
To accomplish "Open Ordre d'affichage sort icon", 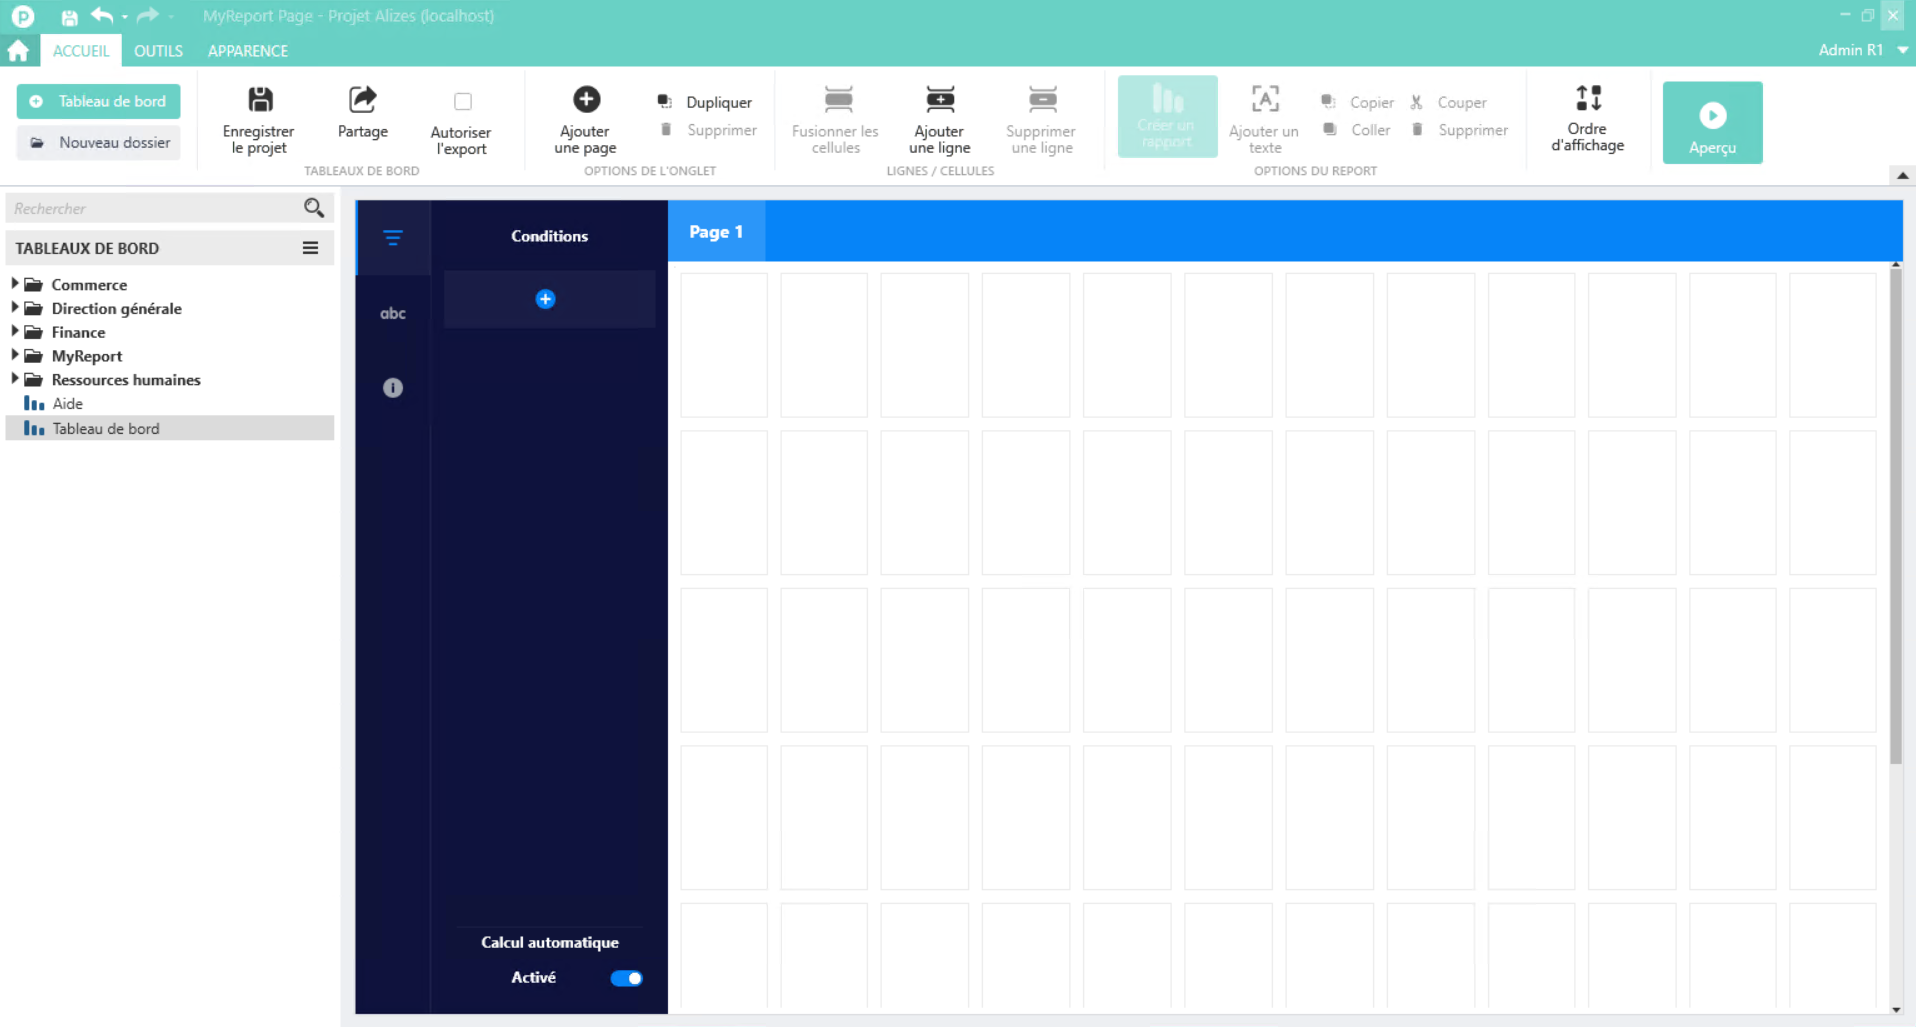I will [1587, 99].
